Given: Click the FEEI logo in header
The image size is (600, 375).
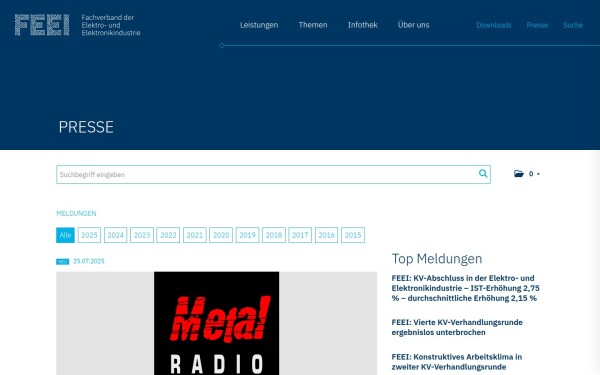Looking at the screenshot, I should pyautogui.click(x=42, y=25).
